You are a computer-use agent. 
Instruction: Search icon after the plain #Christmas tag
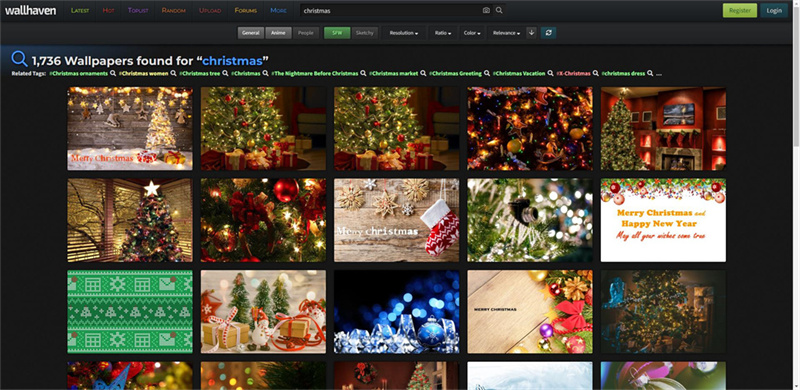pyautogui.click(x=265, y=74)
